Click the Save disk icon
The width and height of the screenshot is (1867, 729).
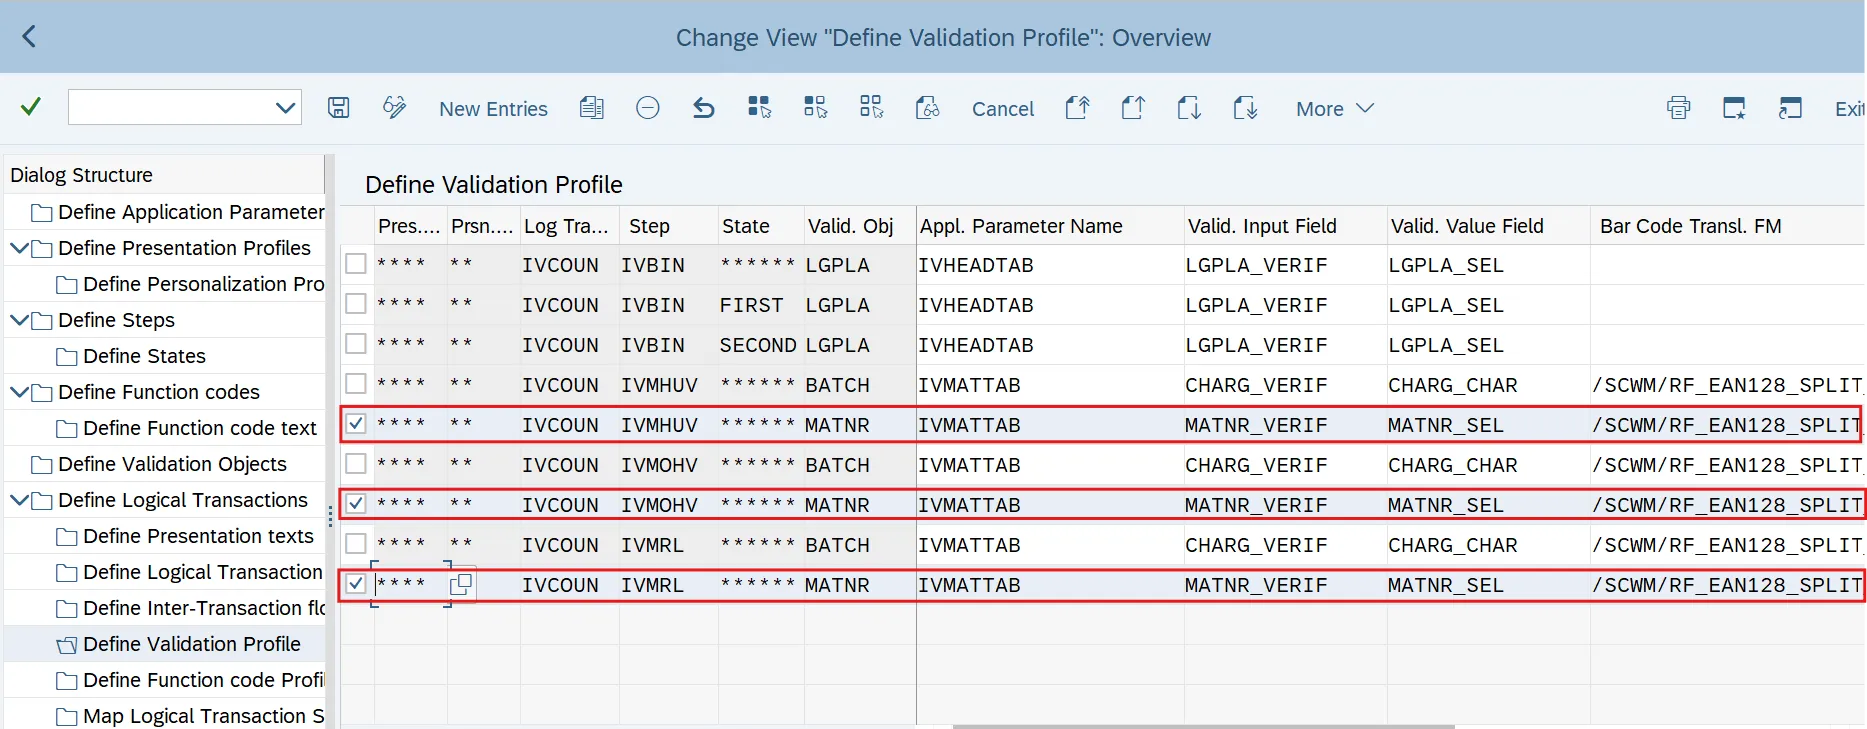339,108
